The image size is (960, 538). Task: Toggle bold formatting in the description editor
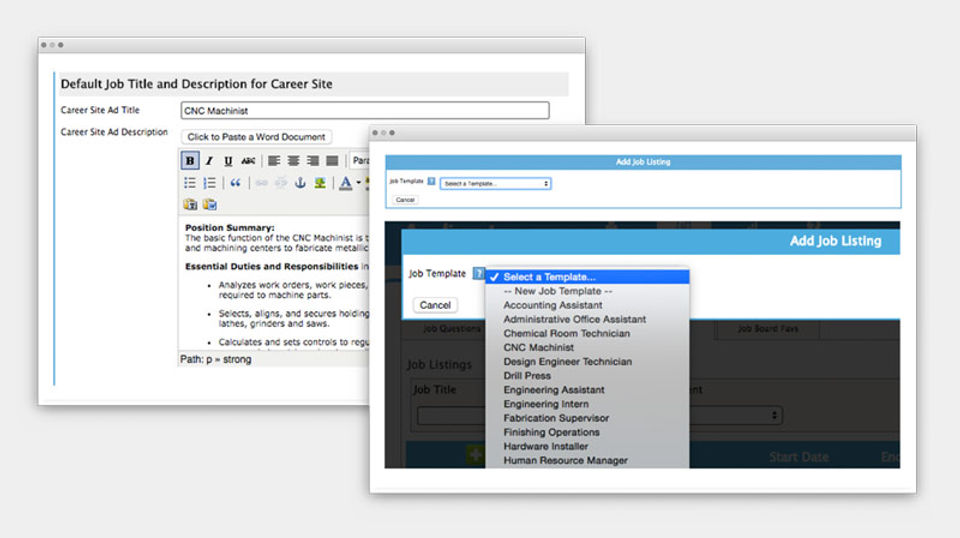[x=190, y=160]
